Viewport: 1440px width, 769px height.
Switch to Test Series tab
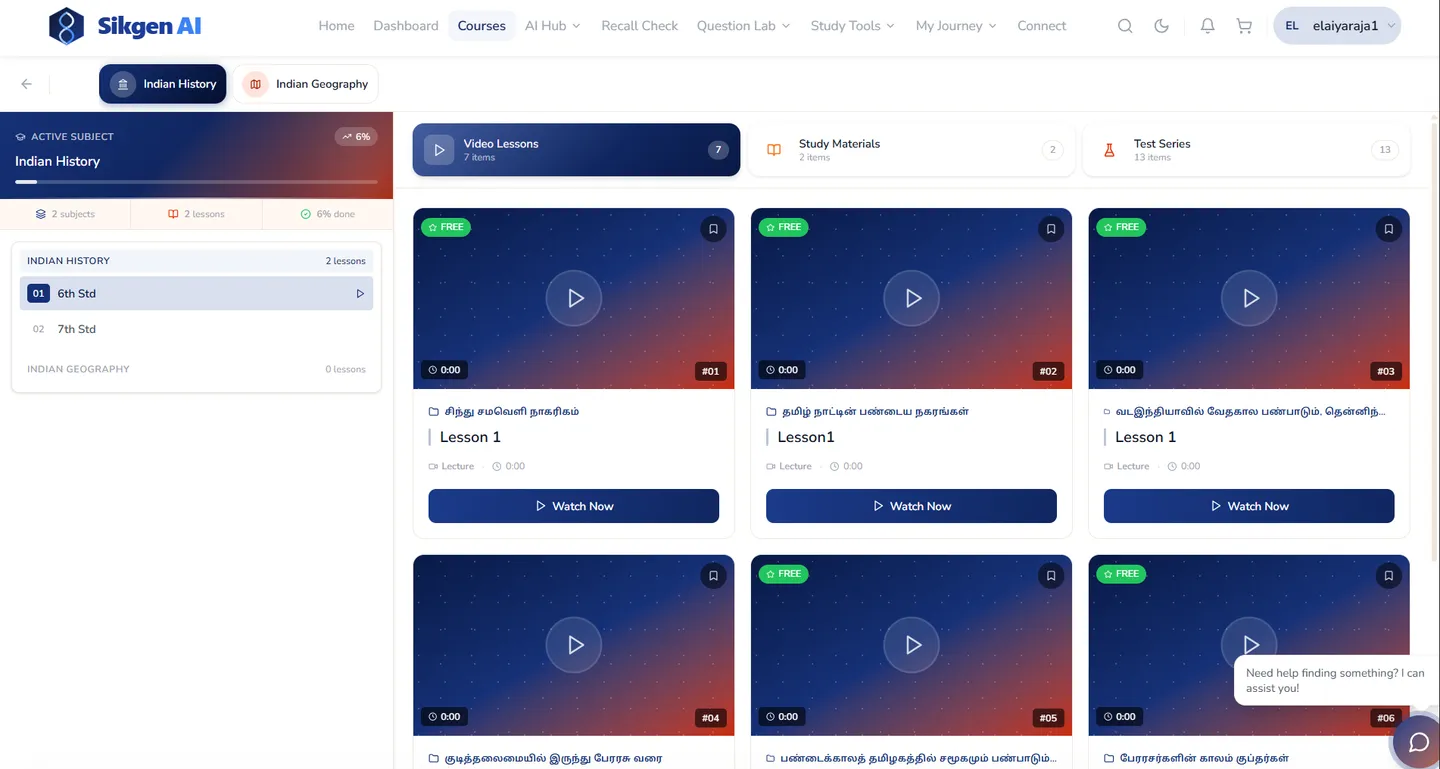(x=1246, y=150)
